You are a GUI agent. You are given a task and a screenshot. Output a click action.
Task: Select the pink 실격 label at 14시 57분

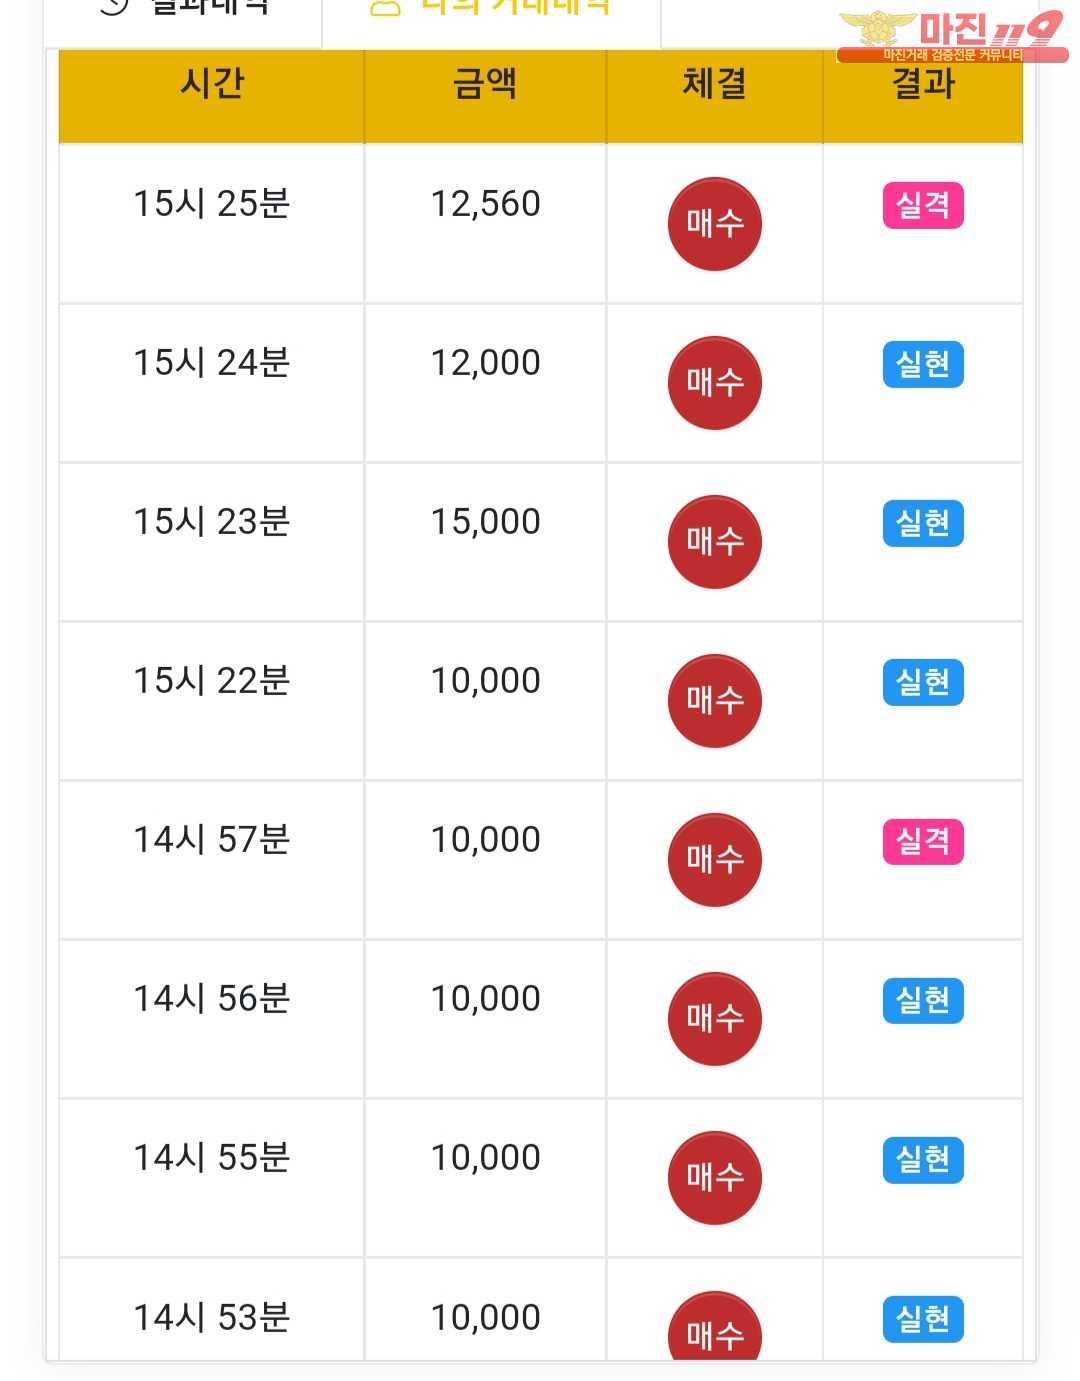pos(923,841)
